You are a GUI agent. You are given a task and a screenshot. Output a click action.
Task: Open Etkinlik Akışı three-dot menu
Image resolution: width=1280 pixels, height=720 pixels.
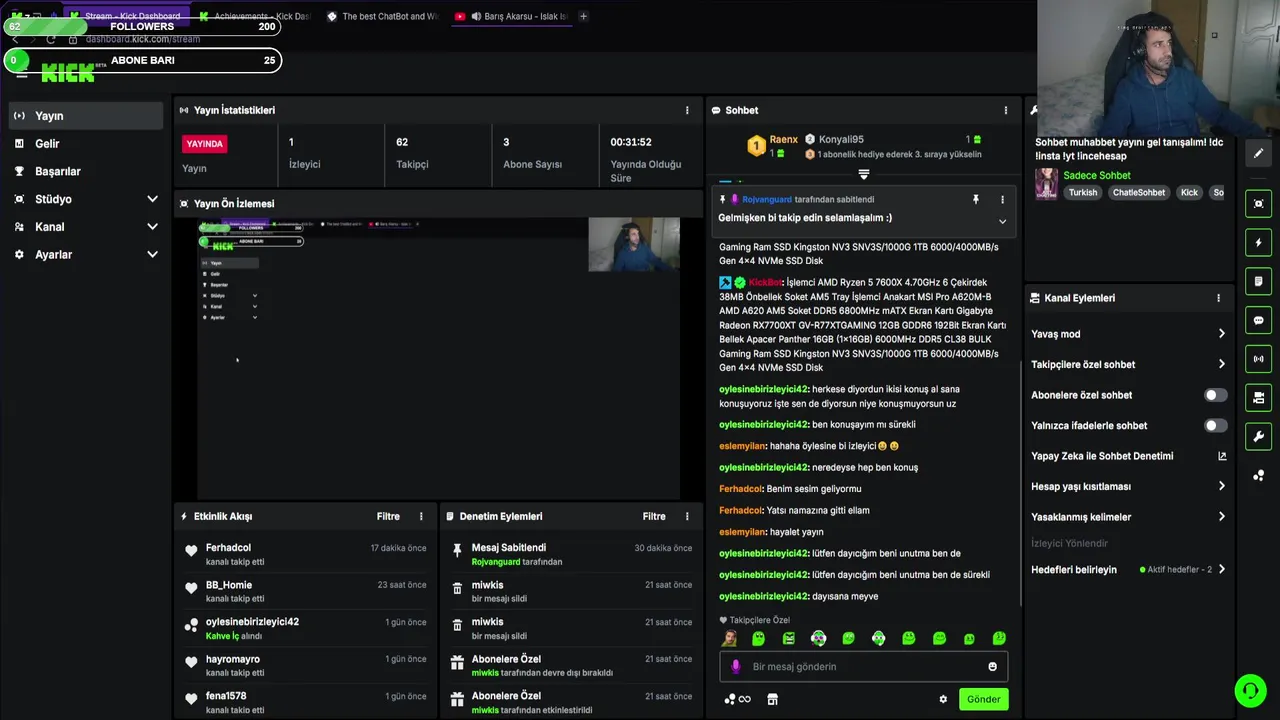click(420, 516)
